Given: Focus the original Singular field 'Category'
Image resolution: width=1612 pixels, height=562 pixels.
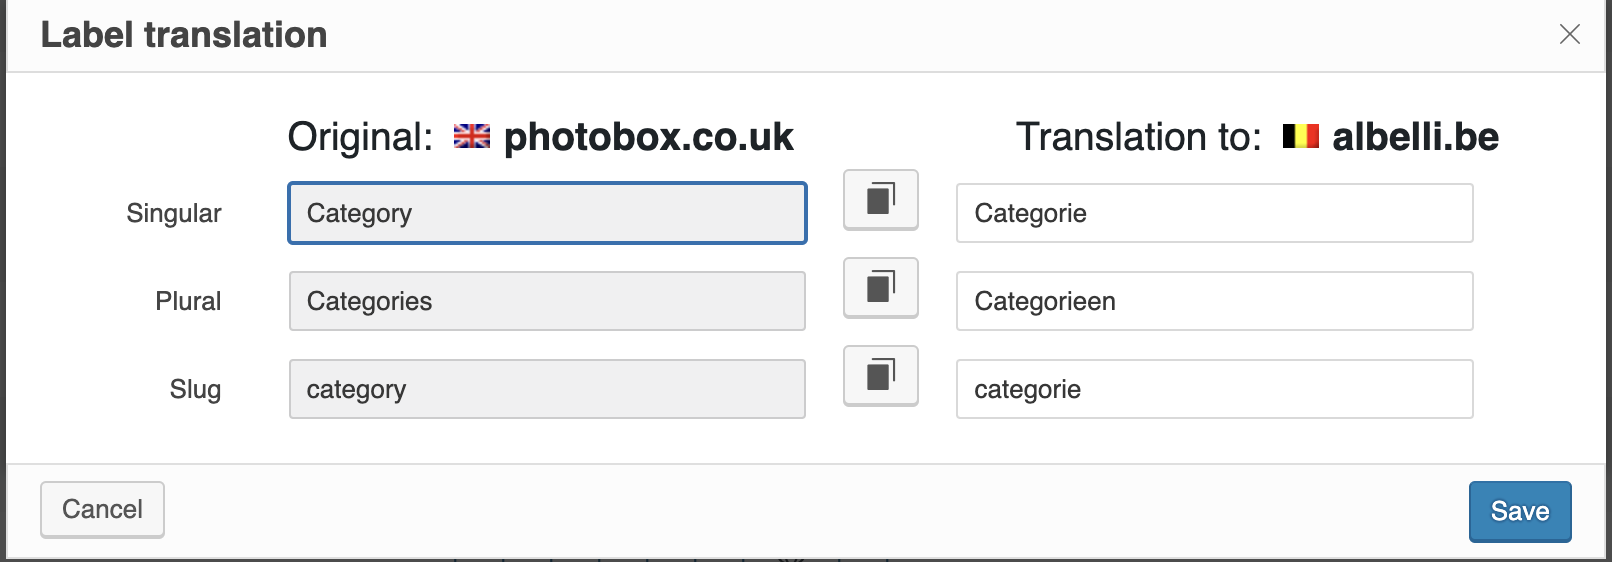Looking at the screenshot, I should tap(547, 213).
